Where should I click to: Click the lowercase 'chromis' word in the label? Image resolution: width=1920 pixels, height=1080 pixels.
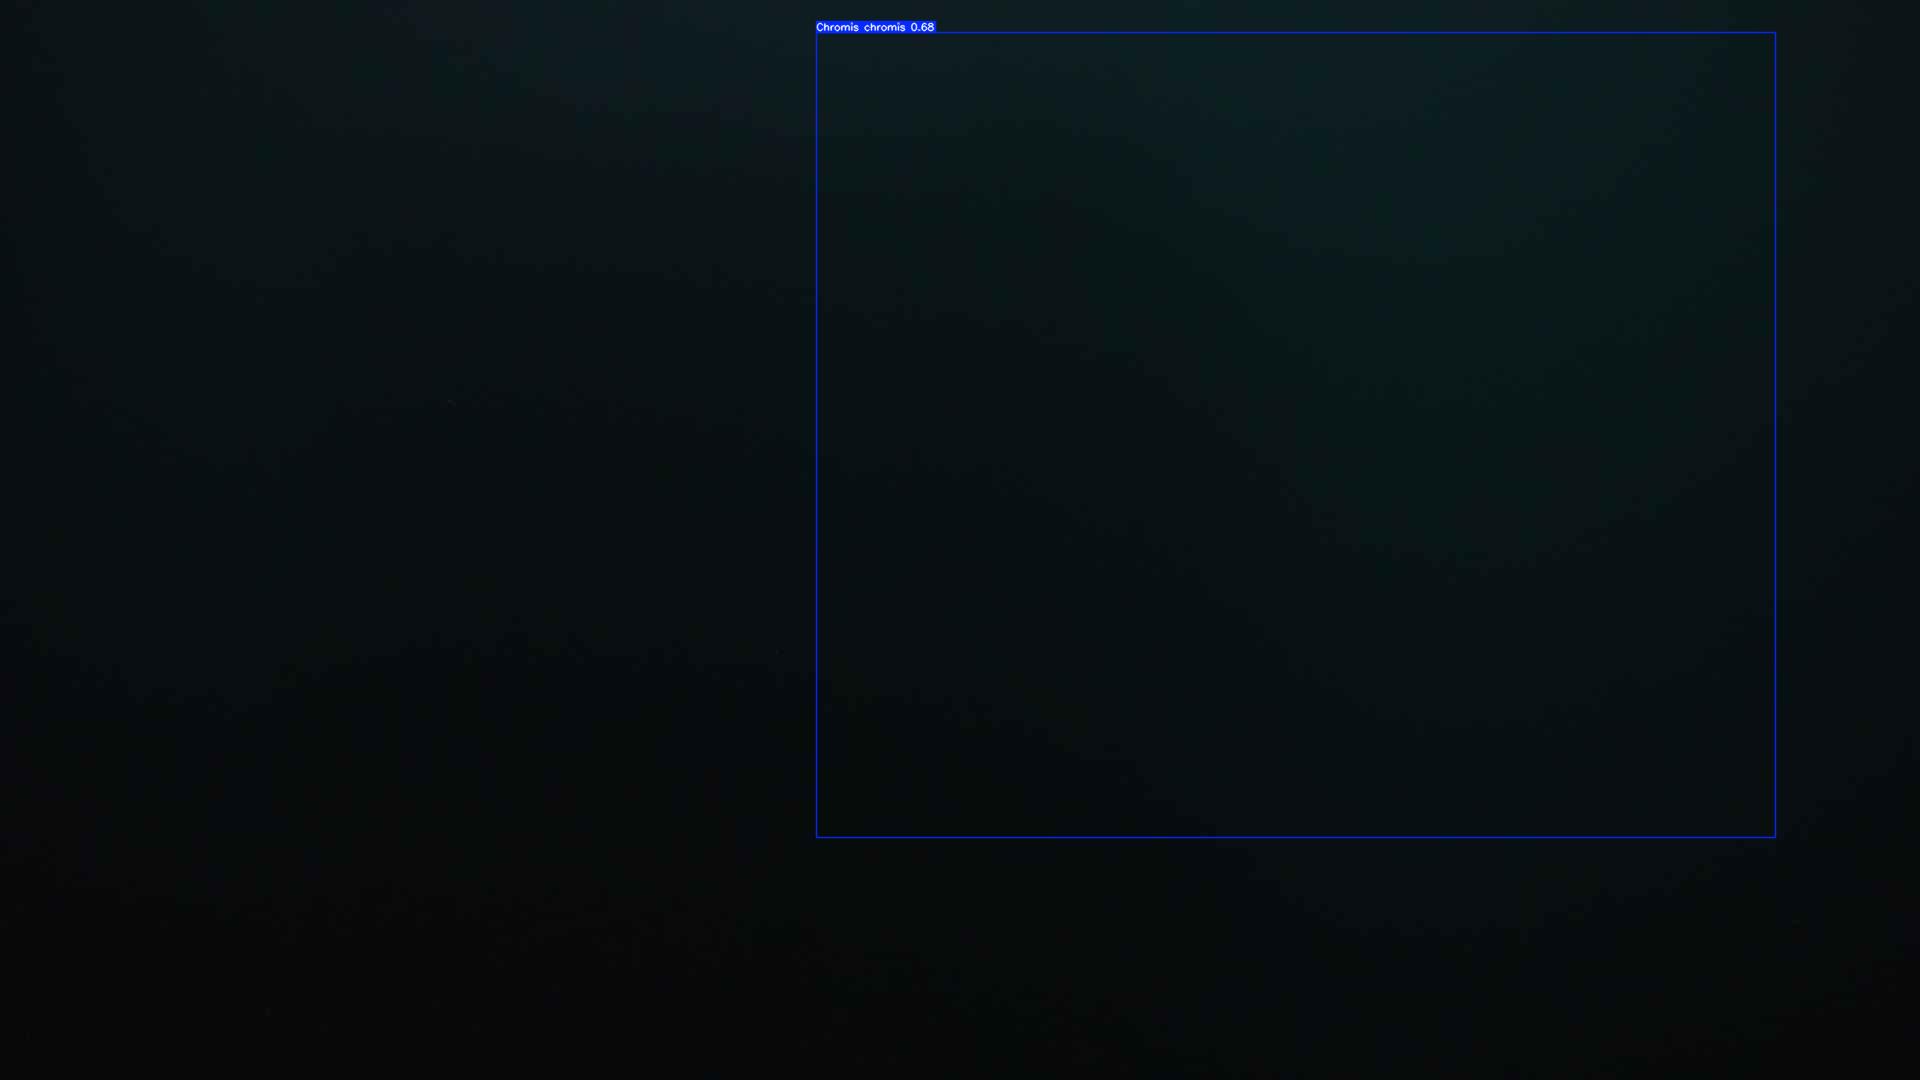pos(884,27)
